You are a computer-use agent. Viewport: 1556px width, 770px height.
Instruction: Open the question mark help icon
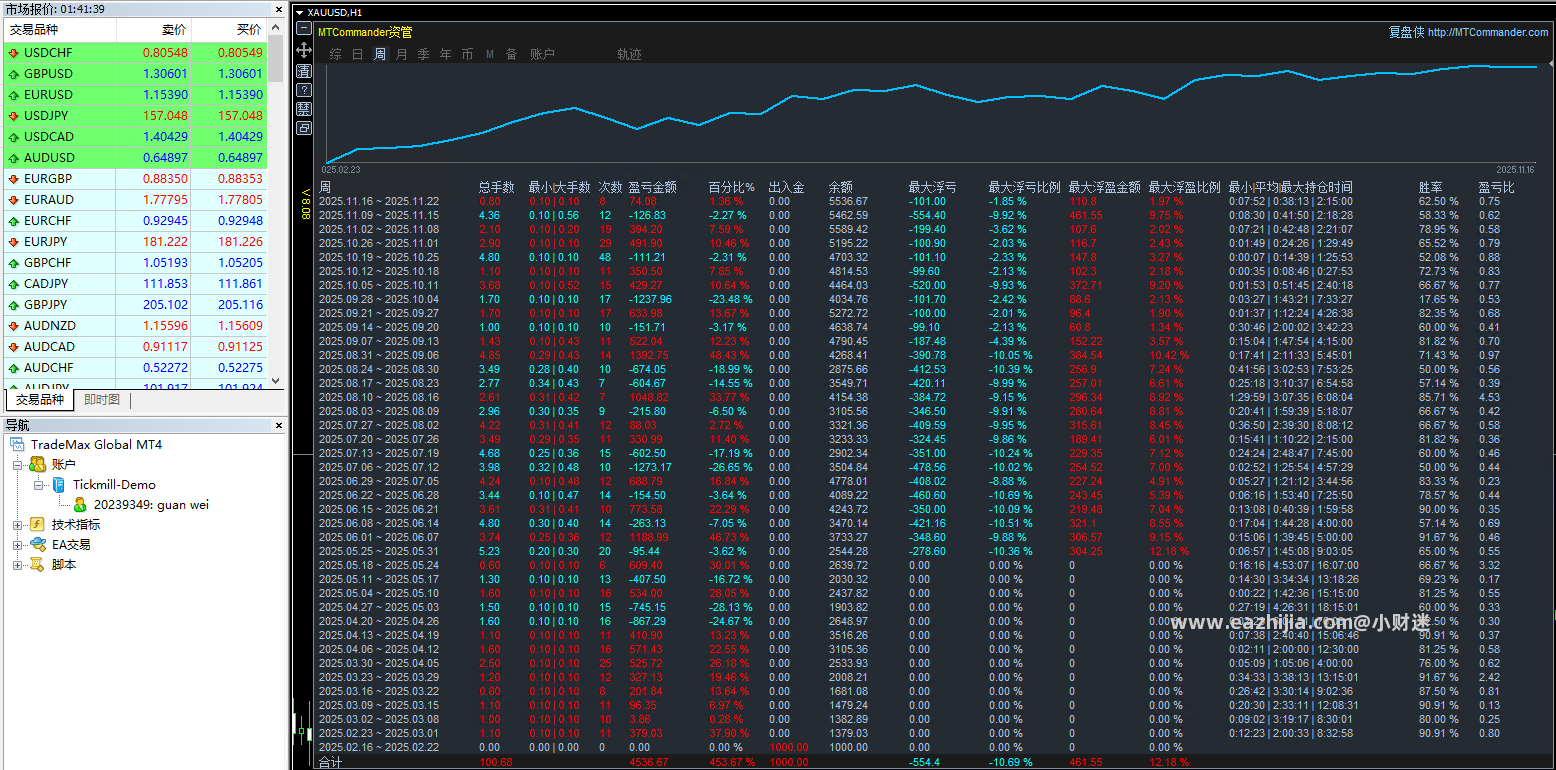[304, 89]
